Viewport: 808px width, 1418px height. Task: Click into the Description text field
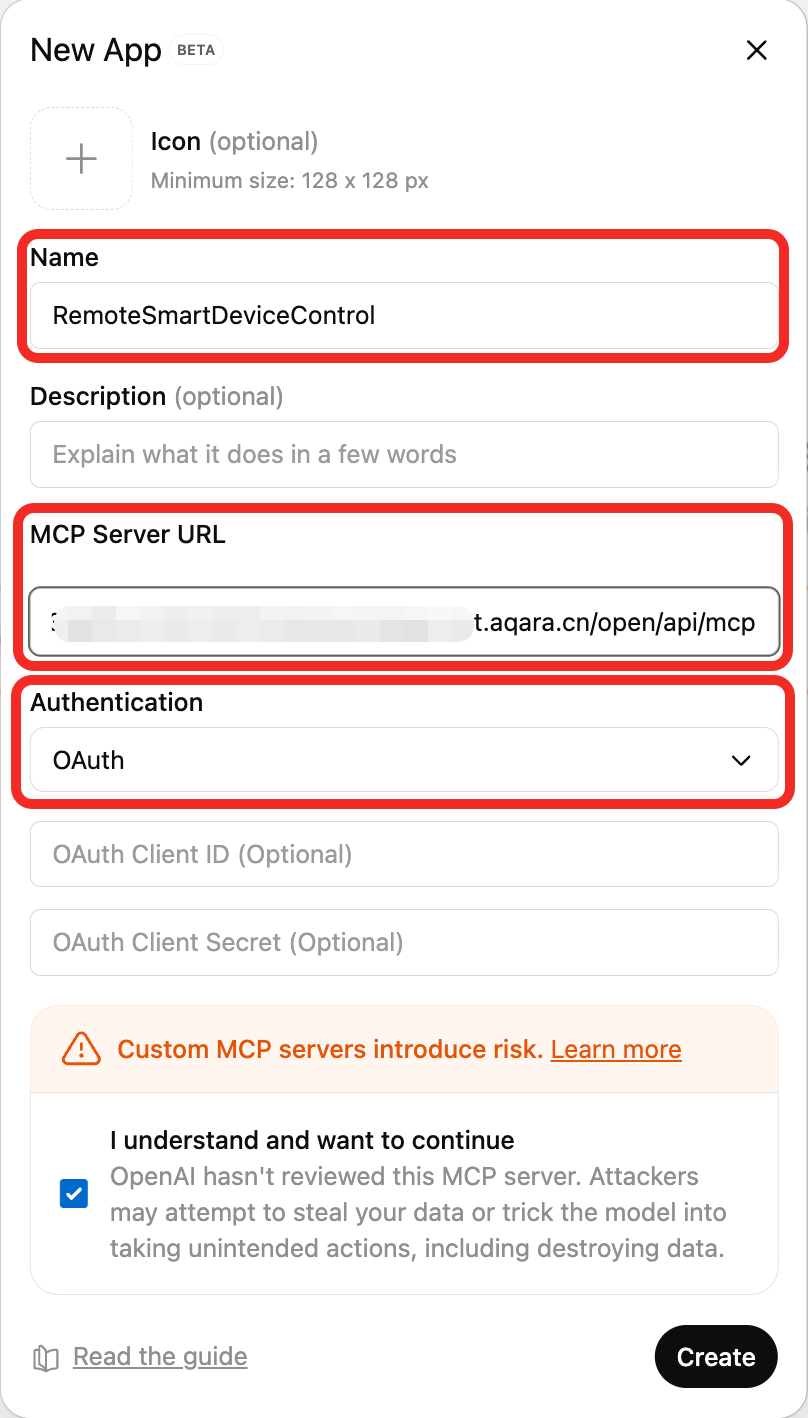point(404,455)
